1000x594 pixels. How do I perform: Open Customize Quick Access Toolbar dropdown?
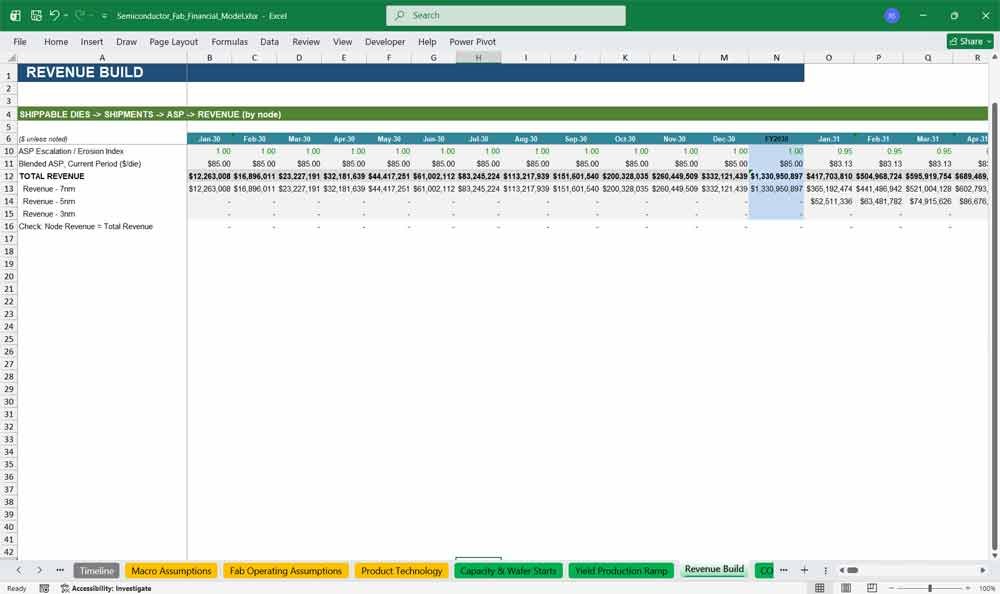[104, 15]
